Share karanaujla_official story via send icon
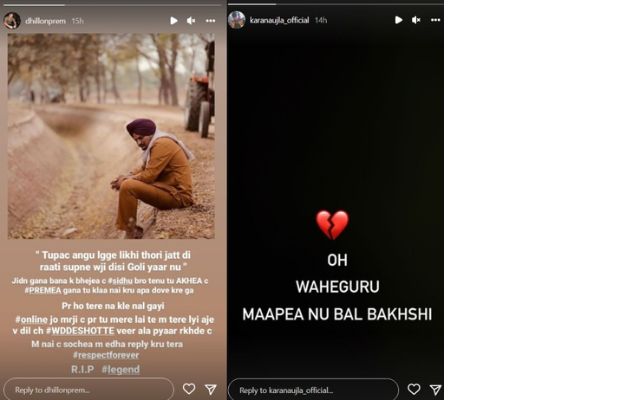Screen dimensions: 640x400 (436, 389)
